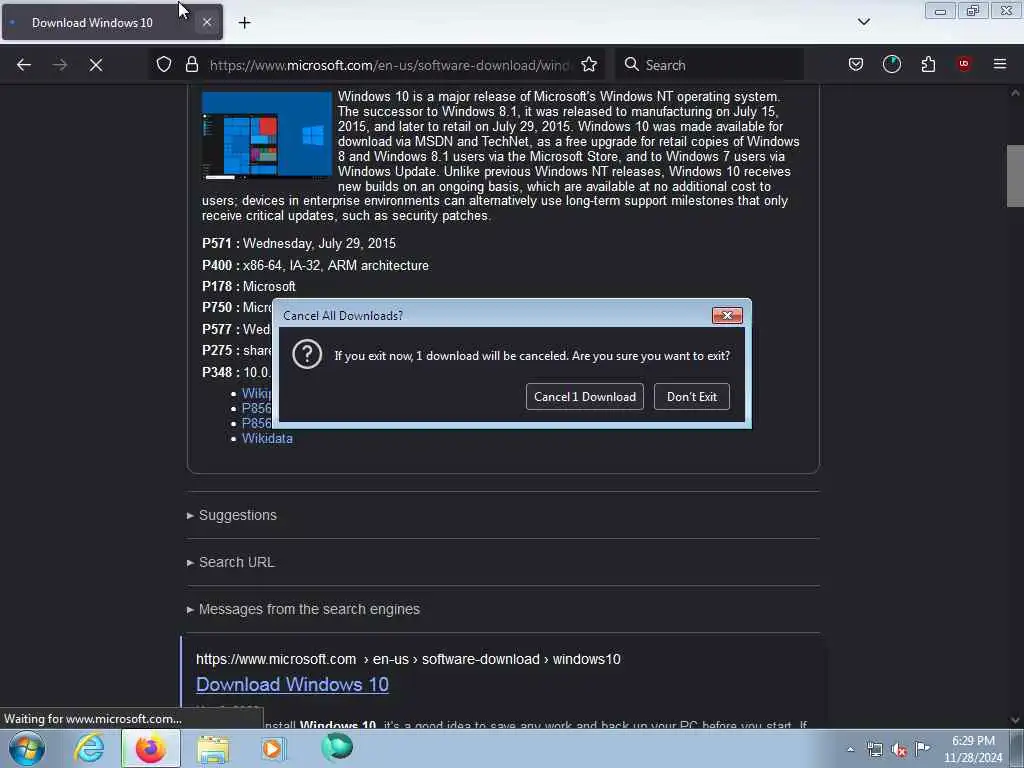Open the Action Center flag icon
Screen dimensions: 1024x768
pyautogui.click(x=922, y=749)
